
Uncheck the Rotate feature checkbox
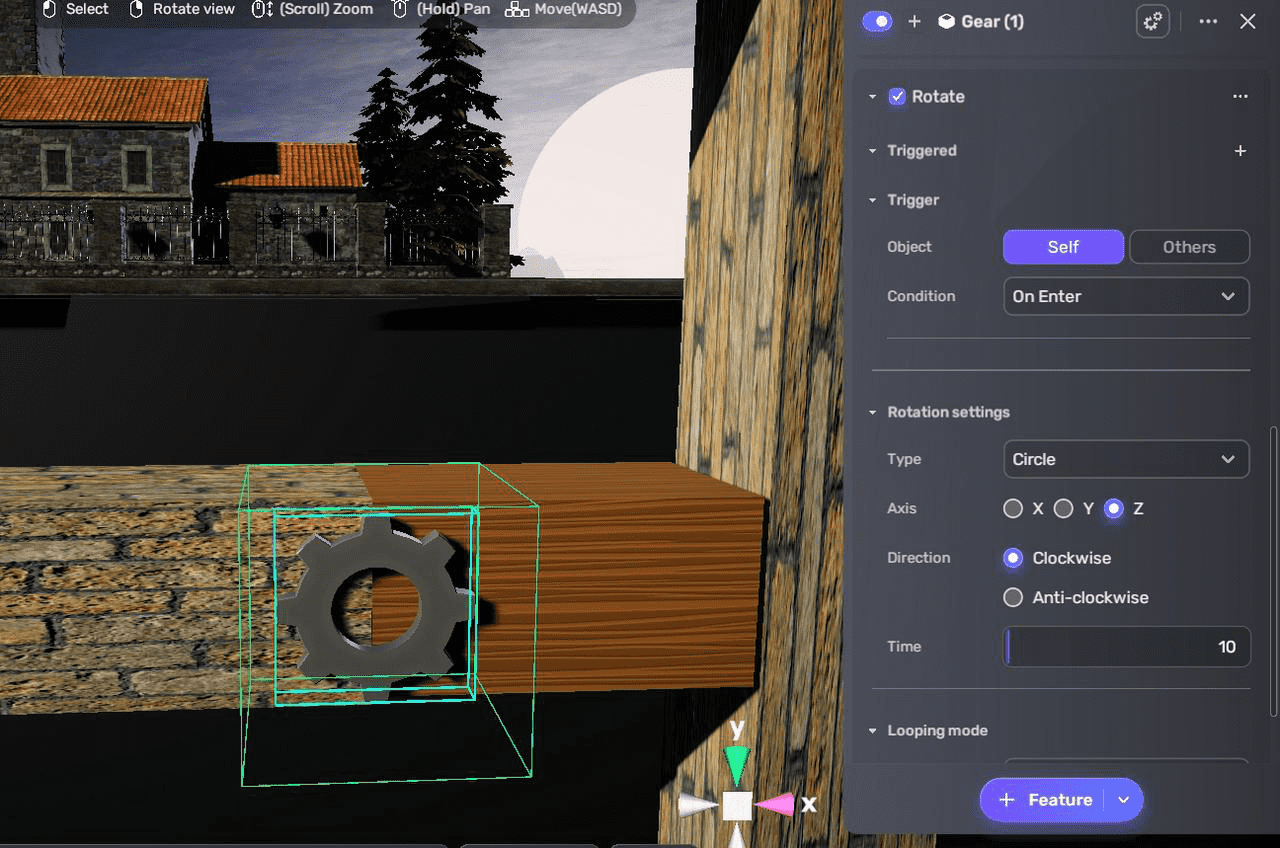coord(897,97)
